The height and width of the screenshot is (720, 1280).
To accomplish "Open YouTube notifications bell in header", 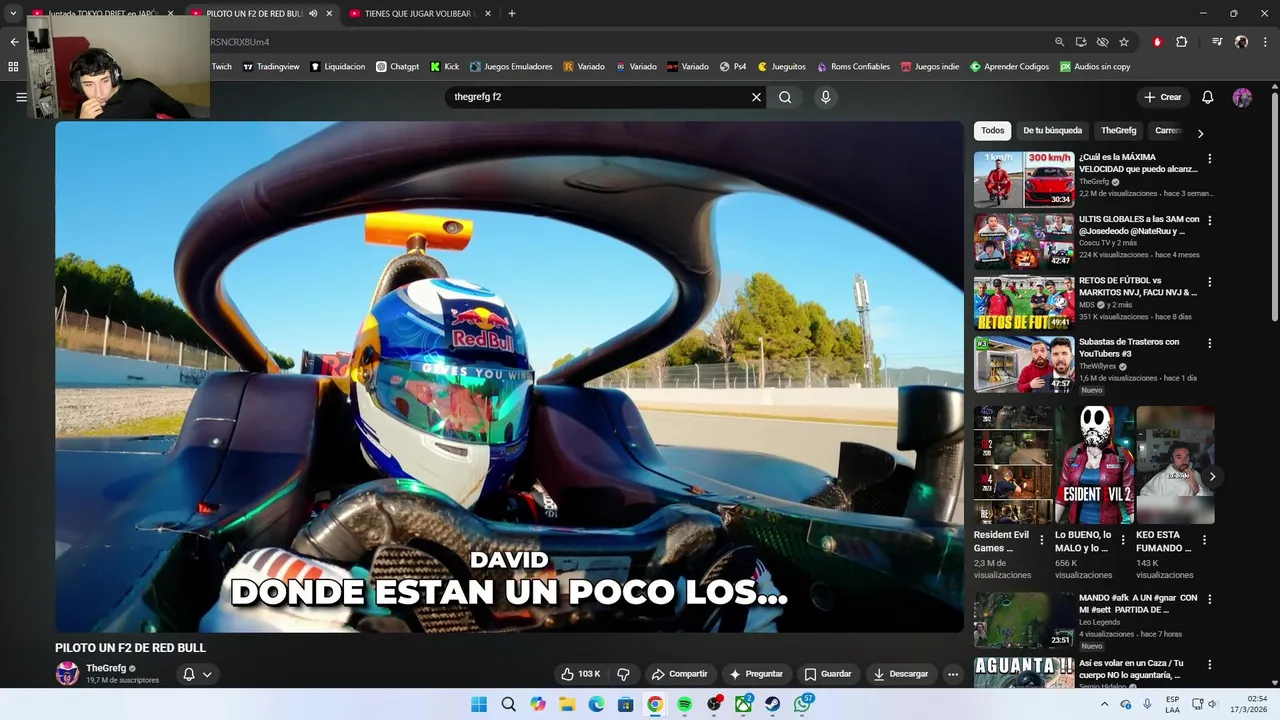I will [x=1207, y=97].
